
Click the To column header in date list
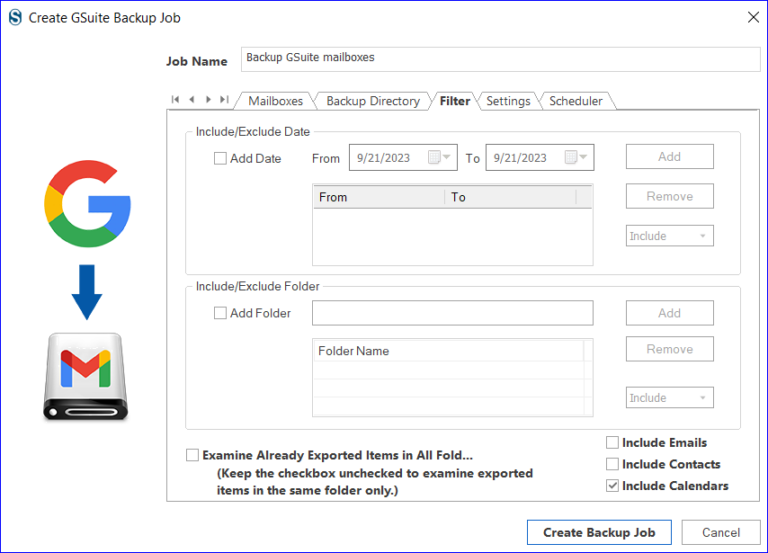(510, 197)
